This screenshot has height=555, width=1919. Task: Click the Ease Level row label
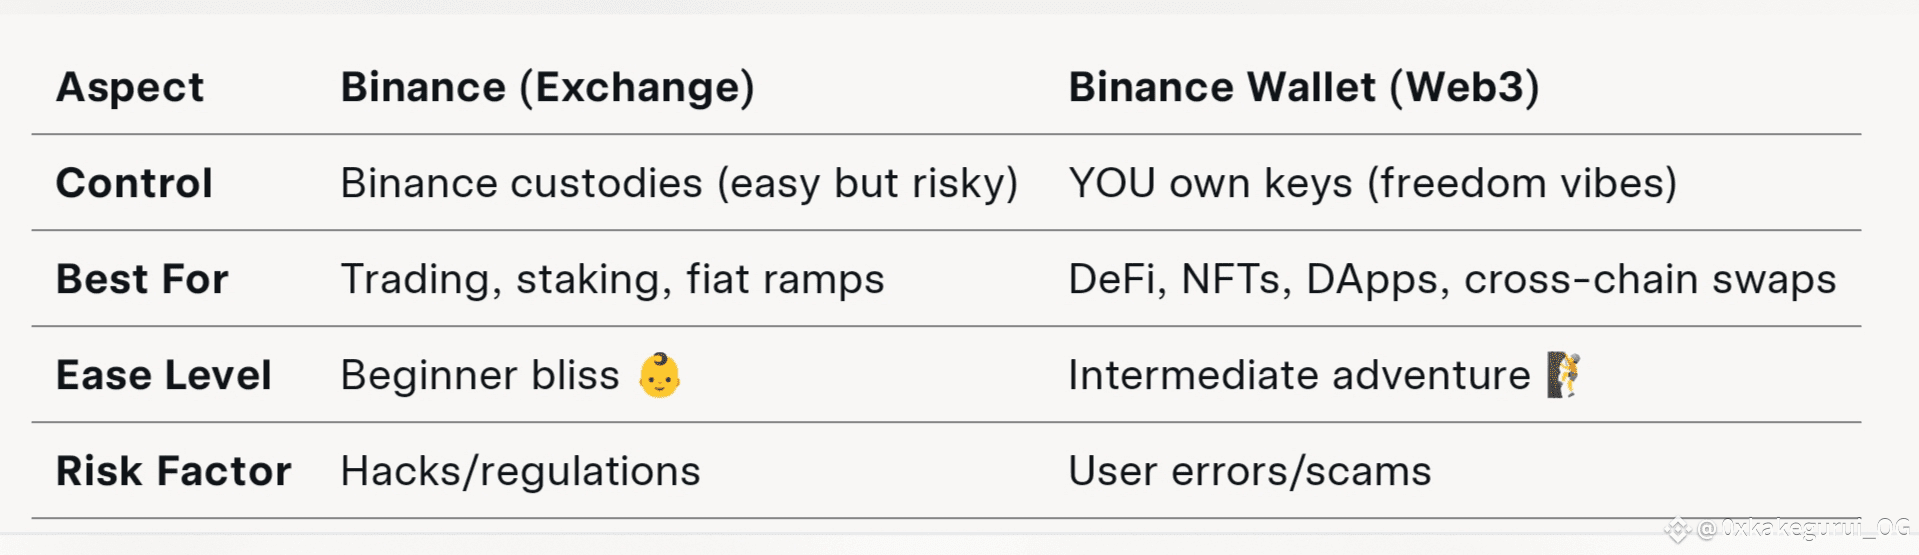(x=164, y=375)
